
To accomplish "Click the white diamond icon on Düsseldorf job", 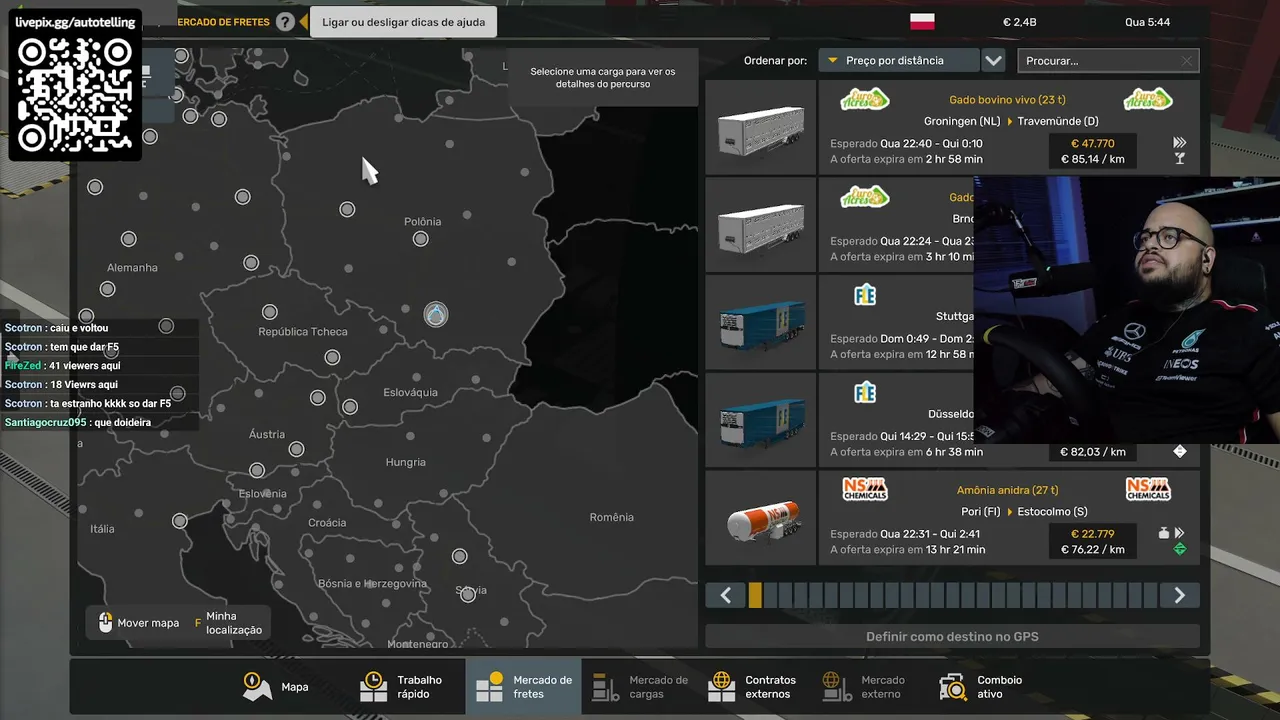I will click(x=1180, y=452).
